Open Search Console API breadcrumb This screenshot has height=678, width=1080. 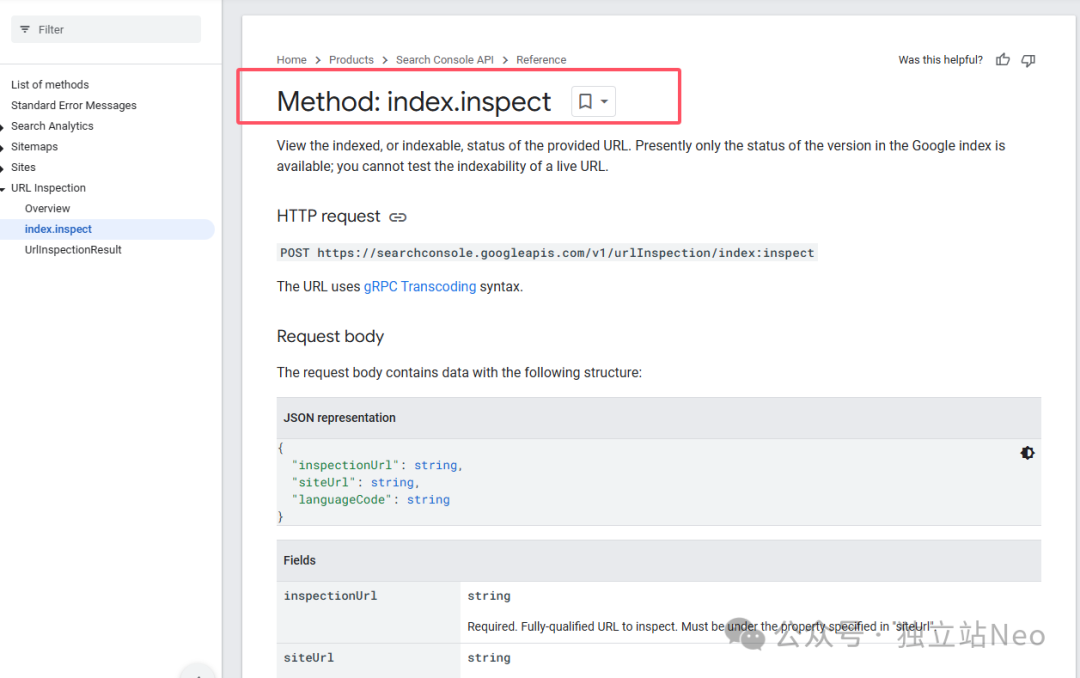tap(444, 60)
